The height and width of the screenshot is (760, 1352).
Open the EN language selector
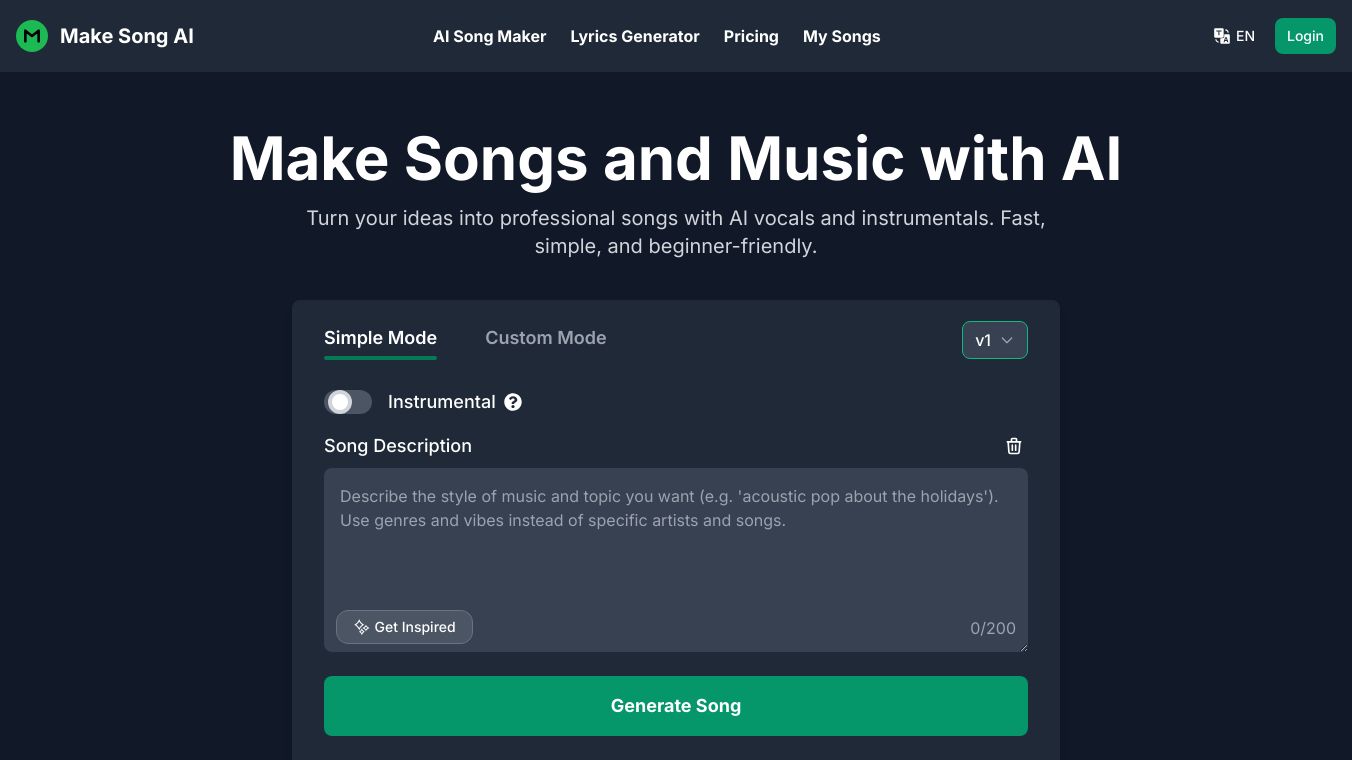coord(1245,36)
